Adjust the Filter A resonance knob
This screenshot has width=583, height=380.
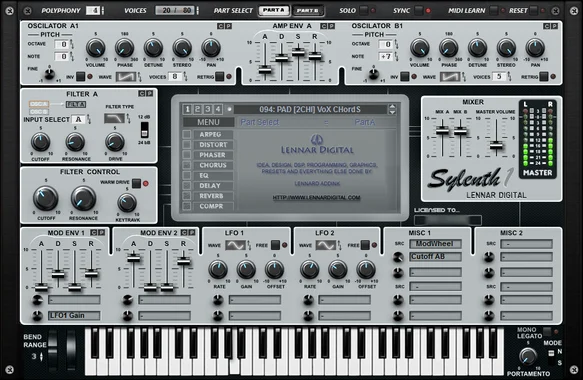click(75, 142)
